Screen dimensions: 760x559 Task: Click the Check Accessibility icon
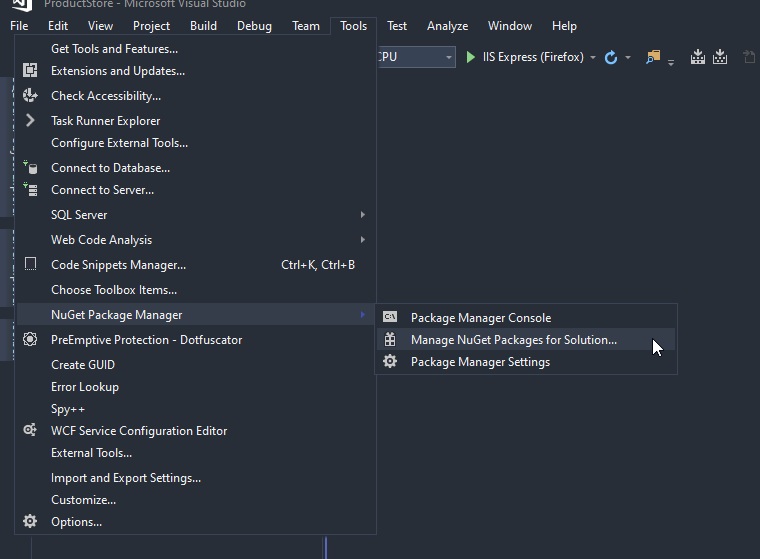[x=30, y=95]
